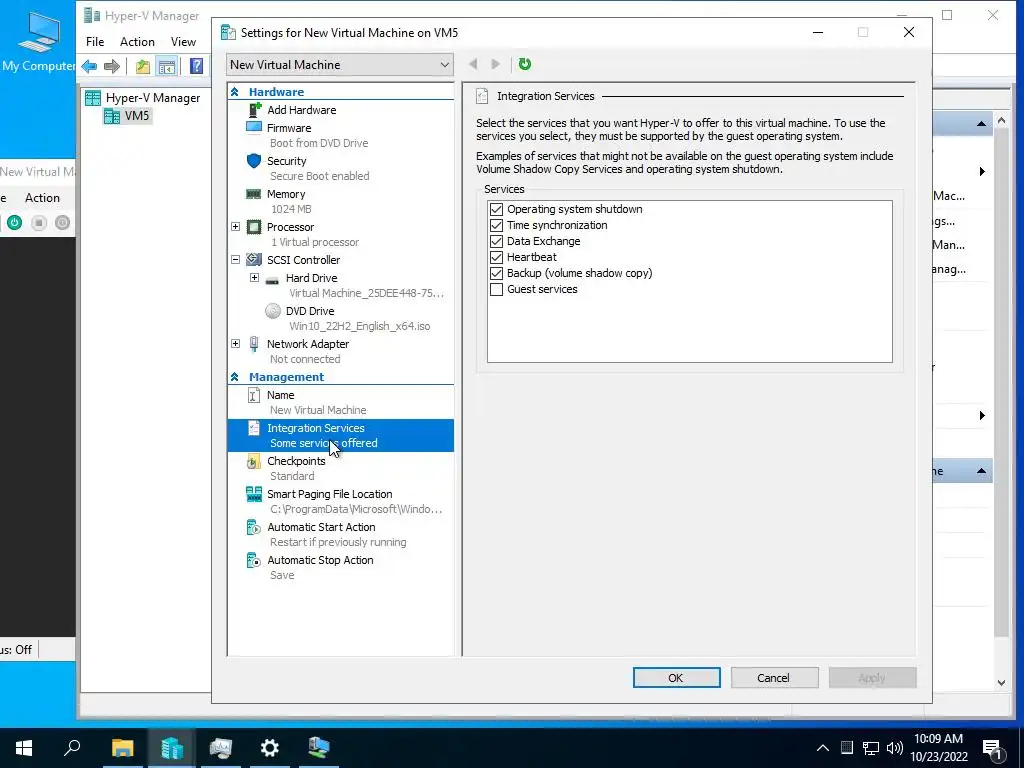Disable the Heartbeat service
Viewport: 1024px width, 768px height.
pyautogui.click(x=496, y=257)
